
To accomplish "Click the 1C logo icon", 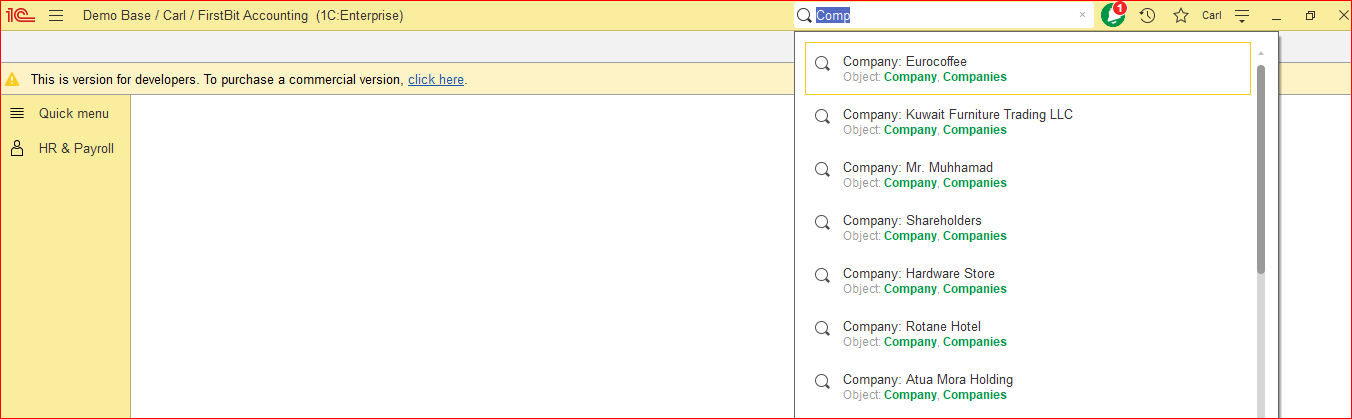I will [22, 16].
